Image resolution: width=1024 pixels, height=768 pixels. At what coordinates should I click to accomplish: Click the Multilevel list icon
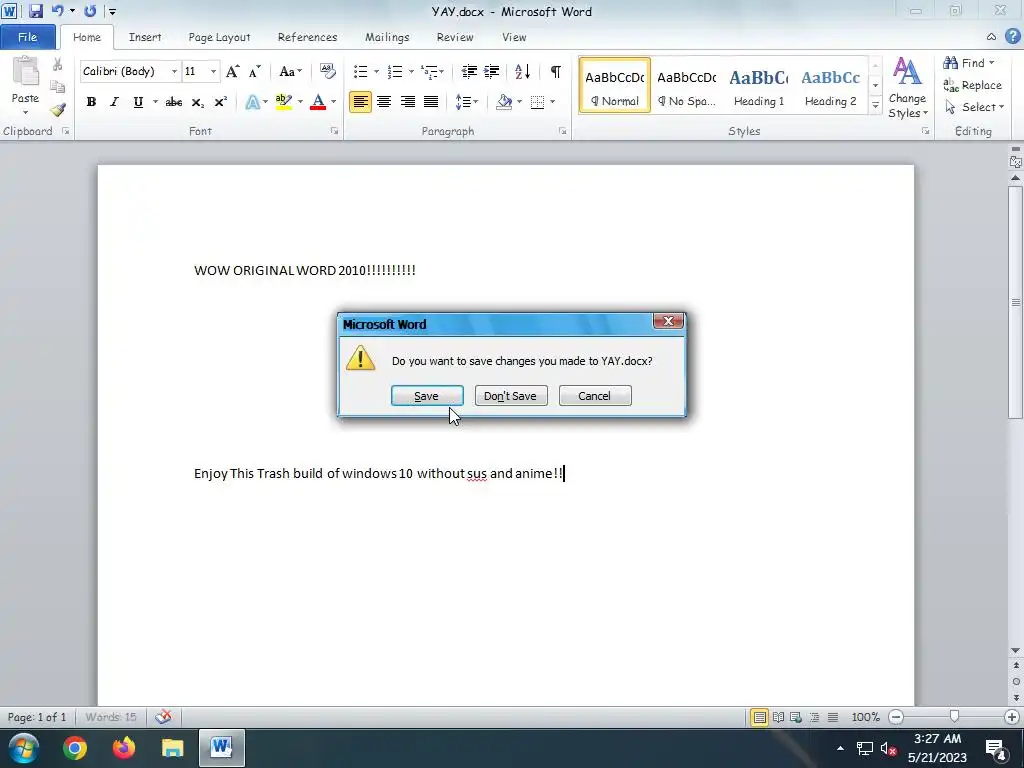pos(429,71)
